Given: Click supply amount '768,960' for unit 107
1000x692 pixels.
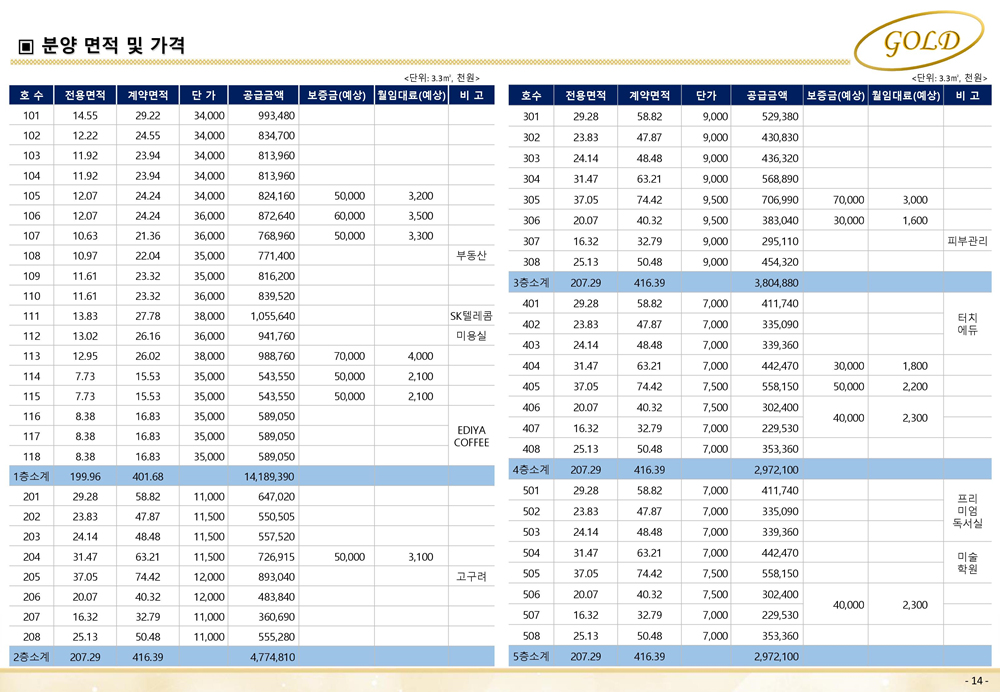Looking at the screenshot, I should point(277,236).
